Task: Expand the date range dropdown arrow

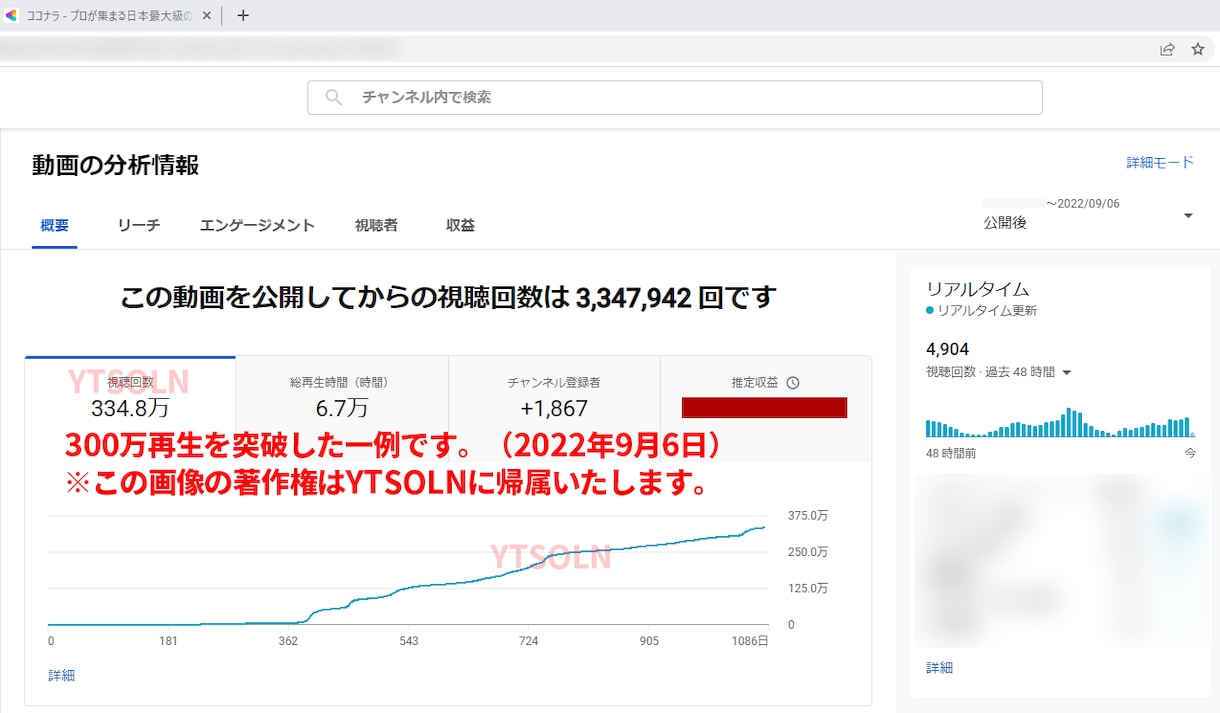Action: coord(1188,216)
